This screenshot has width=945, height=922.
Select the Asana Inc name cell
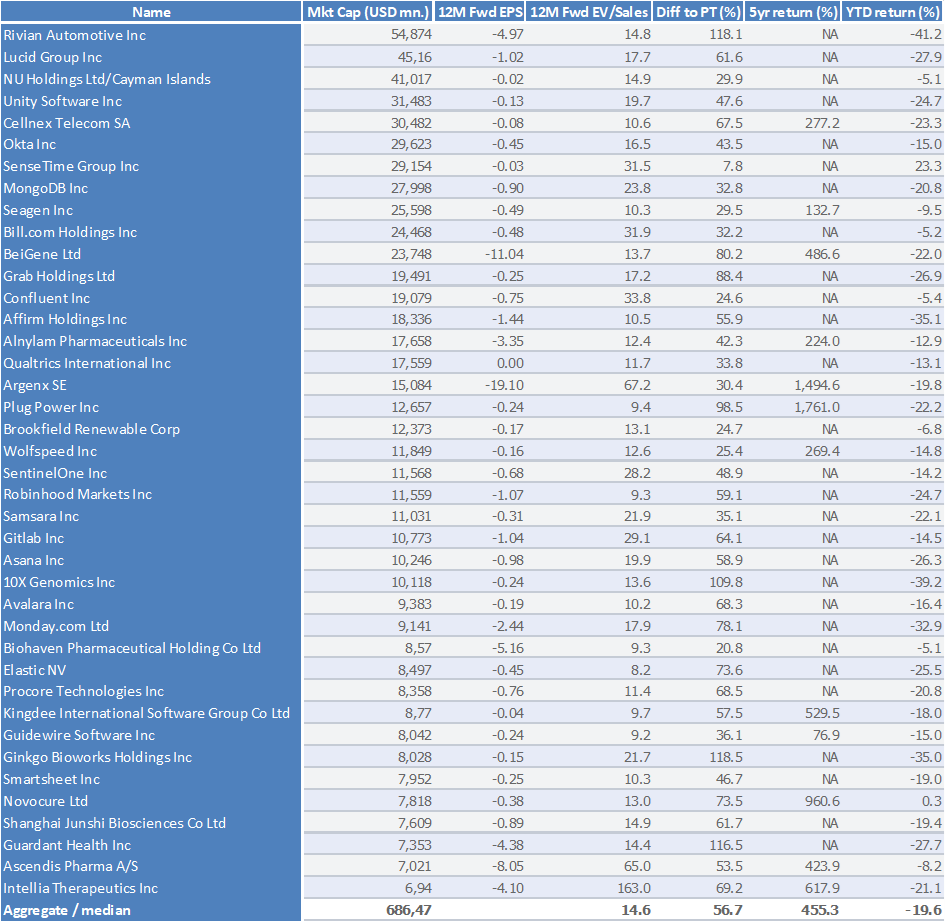coord(34,560)
